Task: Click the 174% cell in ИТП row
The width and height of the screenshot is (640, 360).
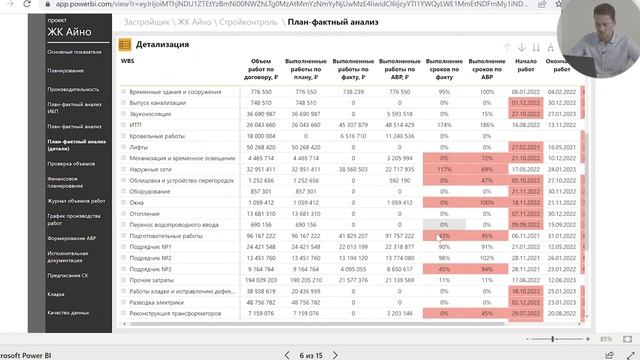Action: click(x=444, y=125)
